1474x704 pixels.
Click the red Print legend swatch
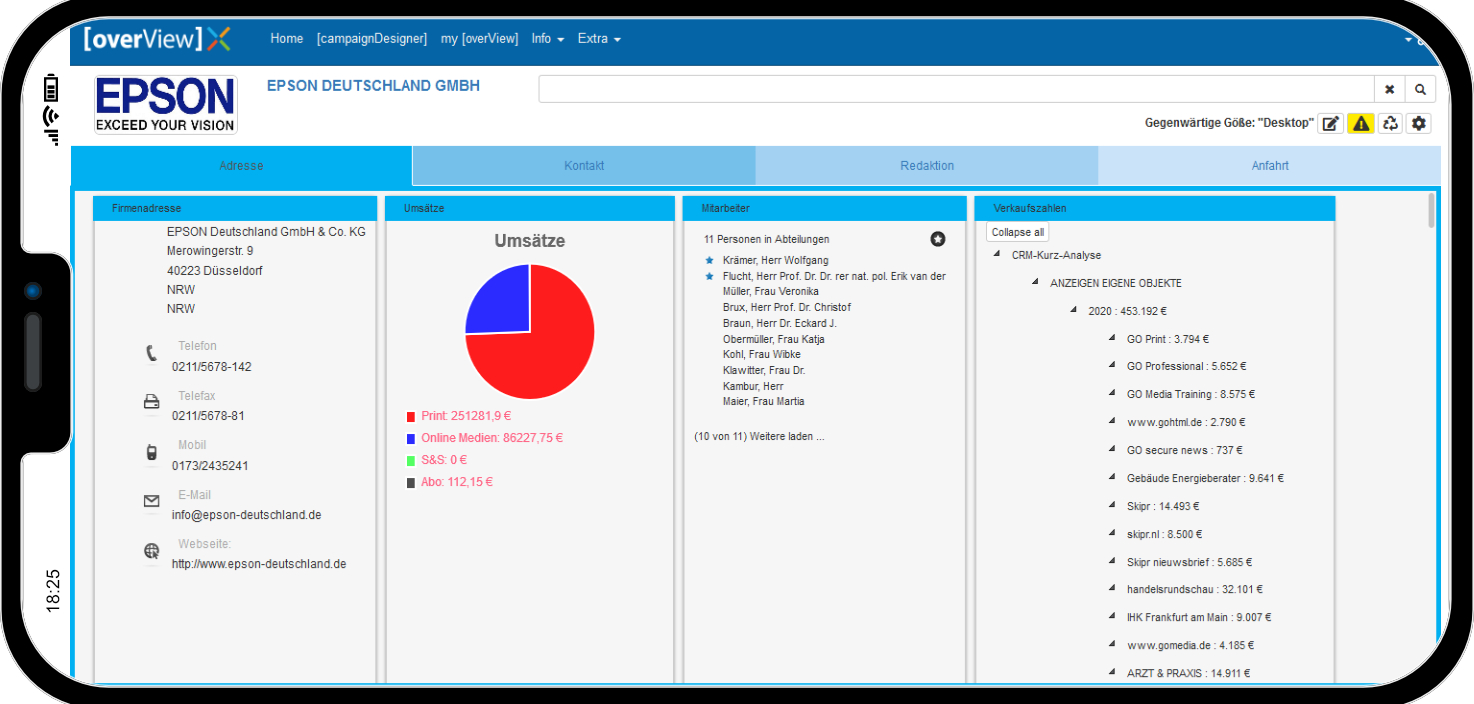[x=411, y=416]
